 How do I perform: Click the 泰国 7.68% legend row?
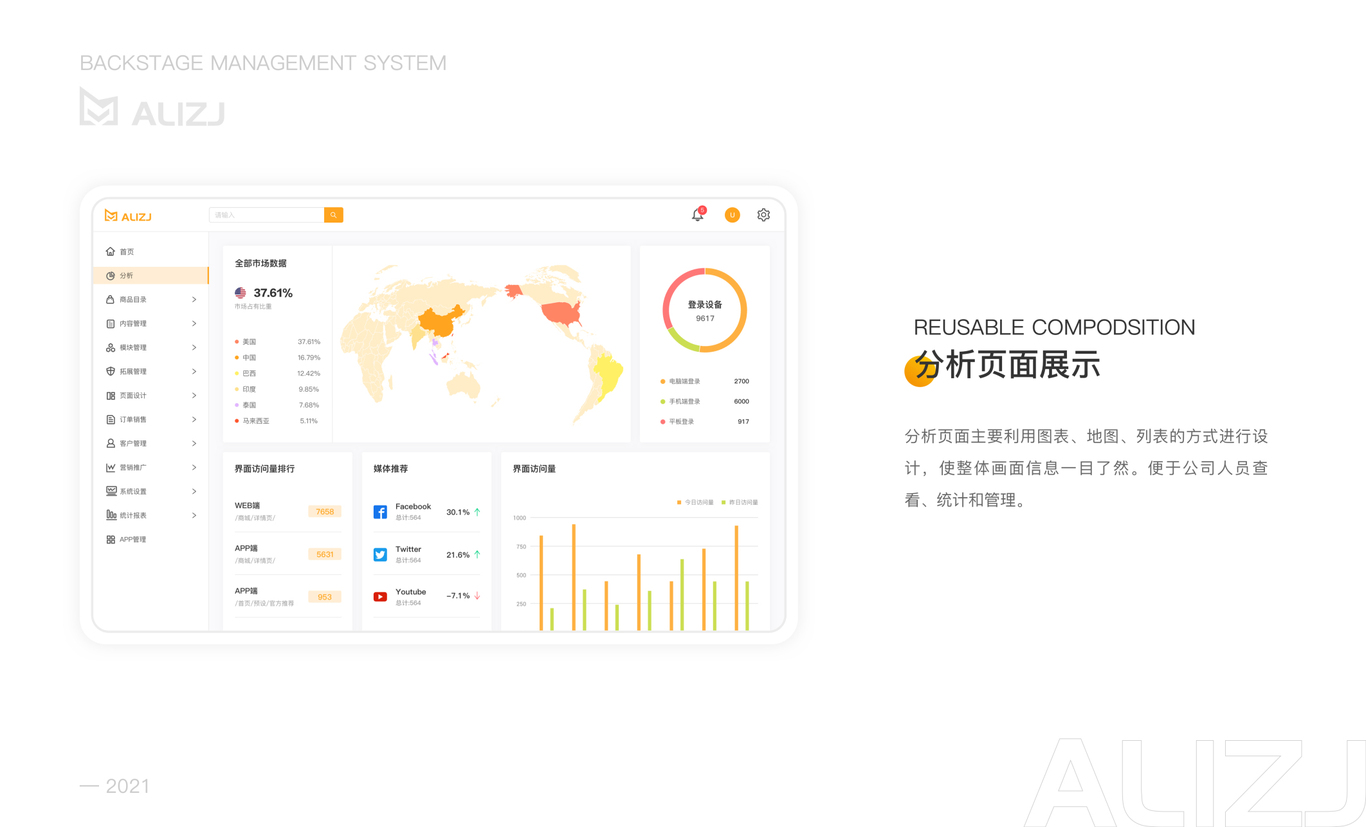[x=278, y=405]
